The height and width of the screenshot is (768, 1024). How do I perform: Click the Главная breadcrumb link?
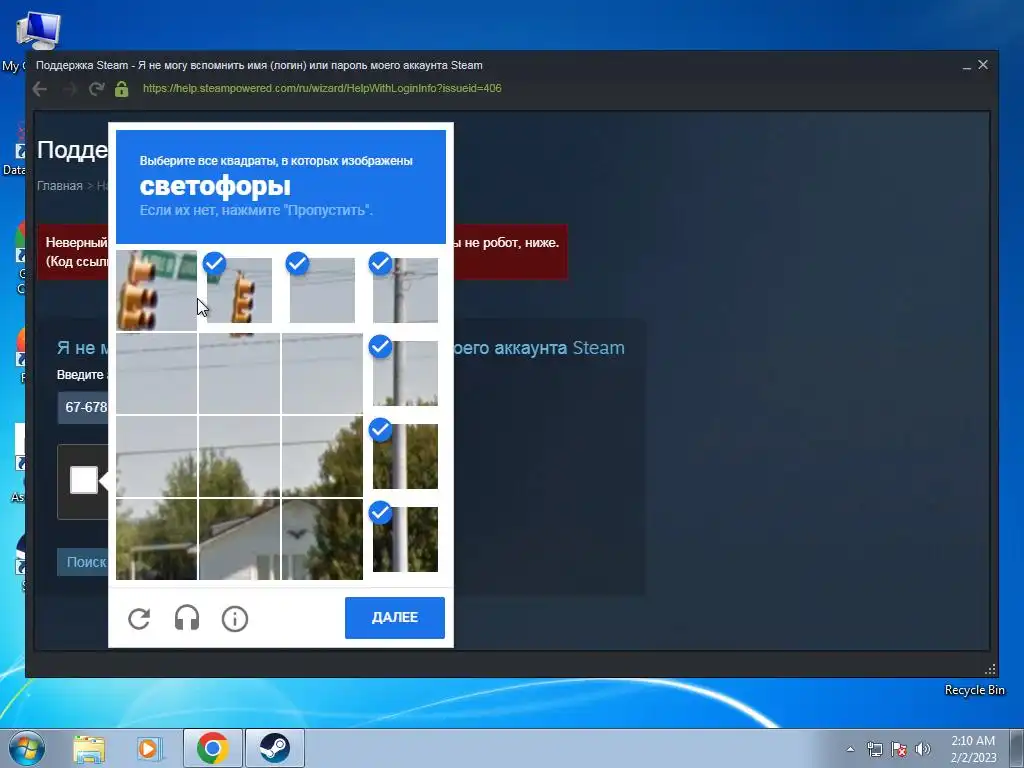click(x=59, y=186)
